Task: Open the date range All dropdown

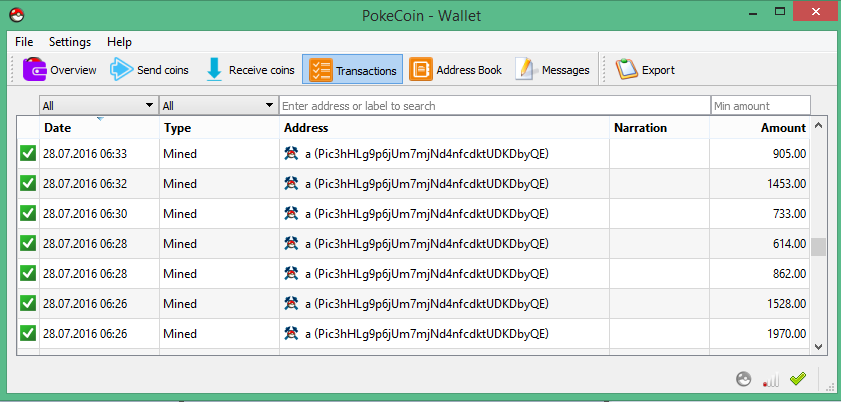Action: [99, 106]
